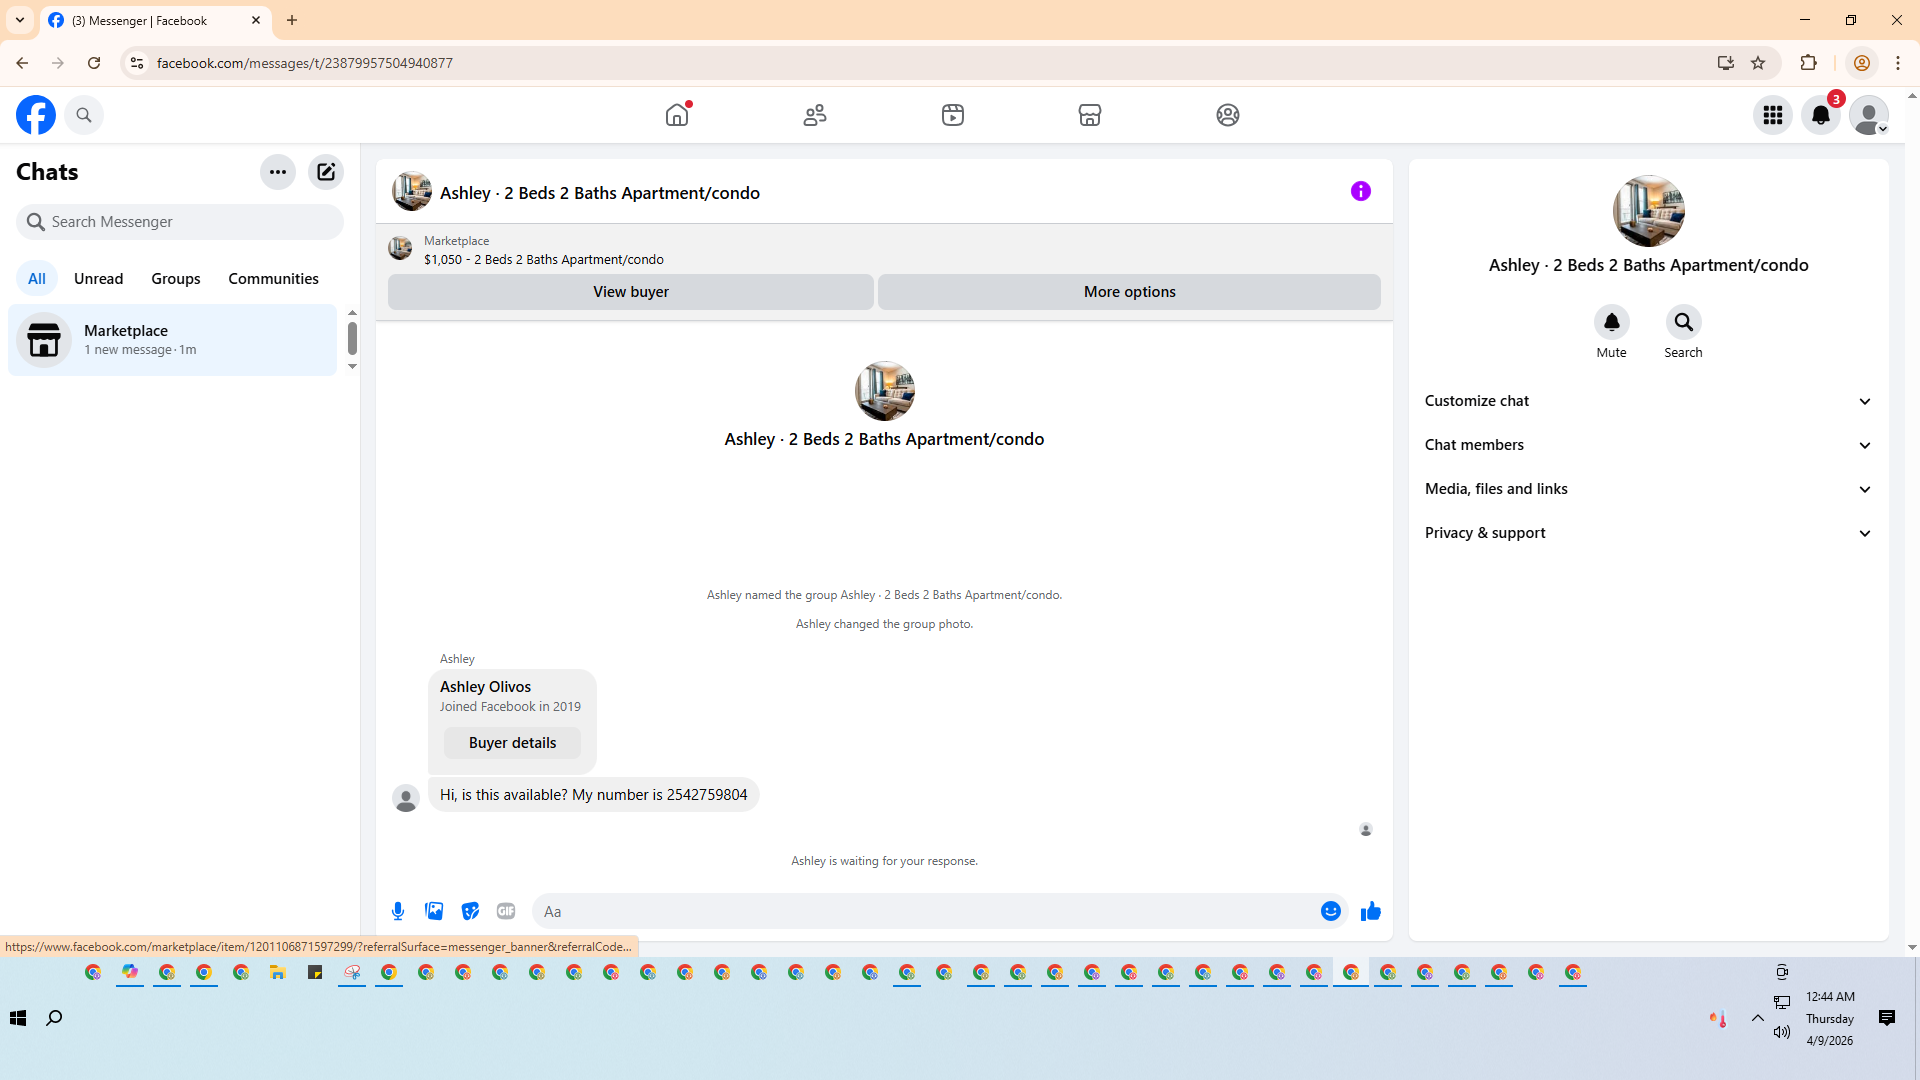
Task: Click the Buyer details button
Action: (x=512, y=743)
